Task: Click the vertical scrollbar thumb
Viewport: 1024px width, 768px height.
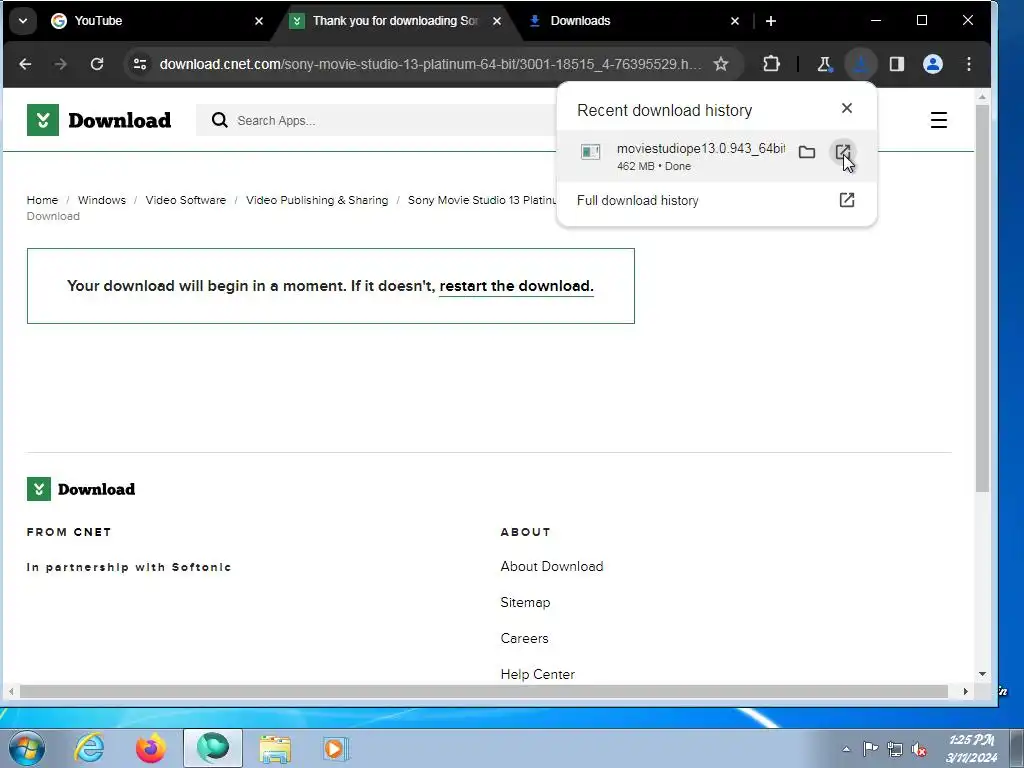Action: pos(982,298)
